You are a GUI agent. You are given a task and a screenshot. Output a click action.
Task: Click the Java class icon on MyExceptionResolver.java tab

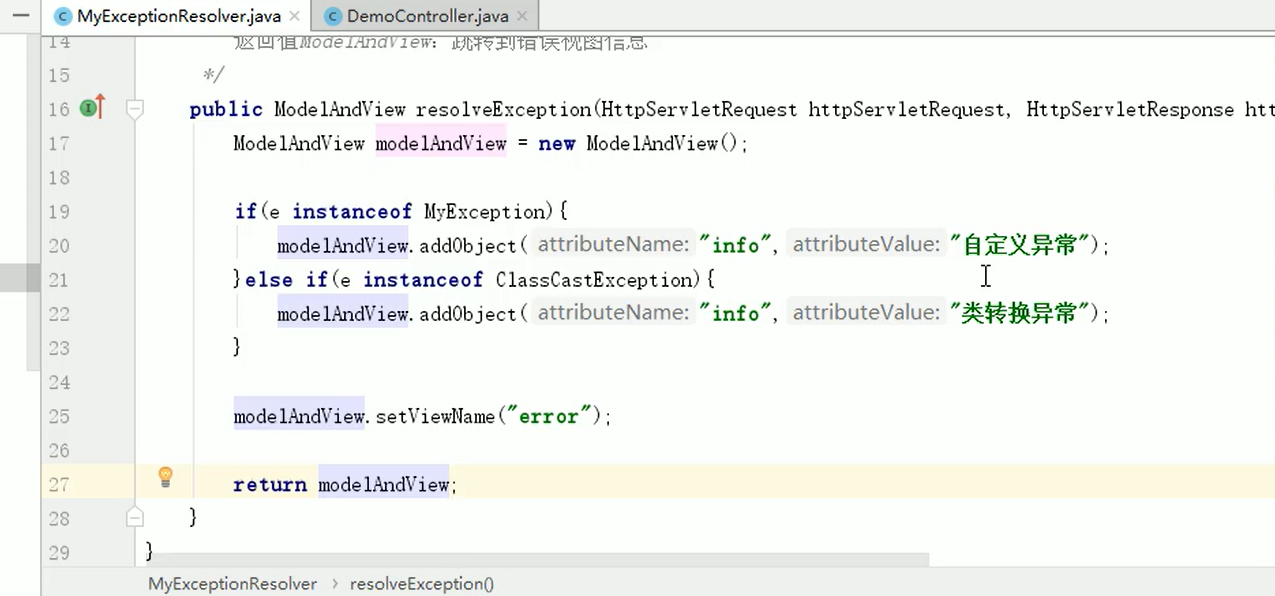62,16
